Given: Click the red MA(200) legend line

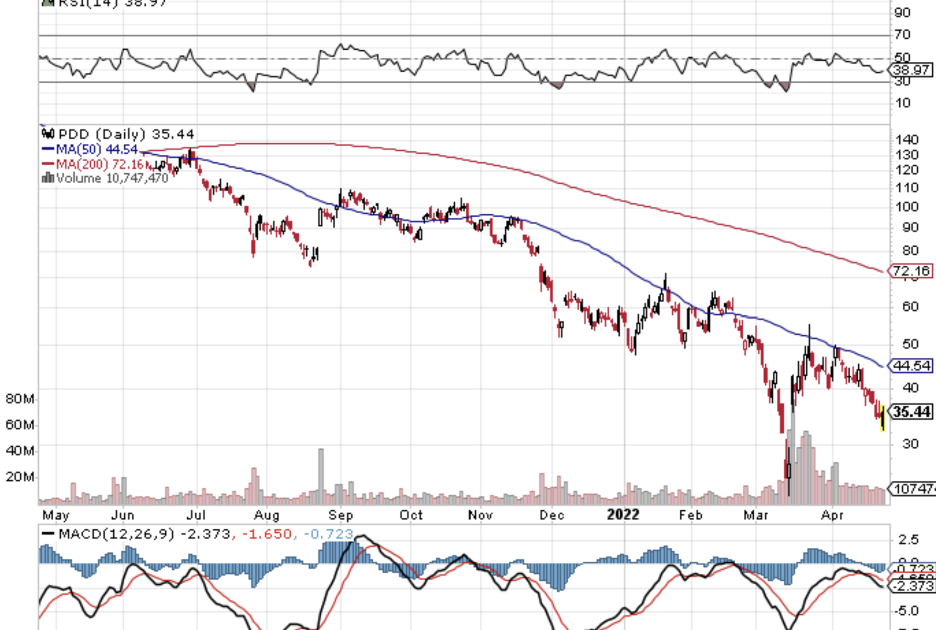Looking at the screenshot, I should pos(47,163).
